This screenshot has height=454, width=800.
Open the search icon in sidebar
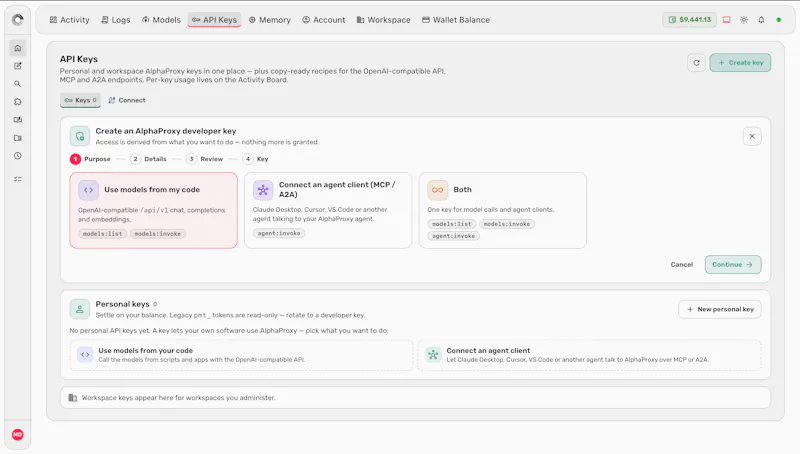(18, 84)
